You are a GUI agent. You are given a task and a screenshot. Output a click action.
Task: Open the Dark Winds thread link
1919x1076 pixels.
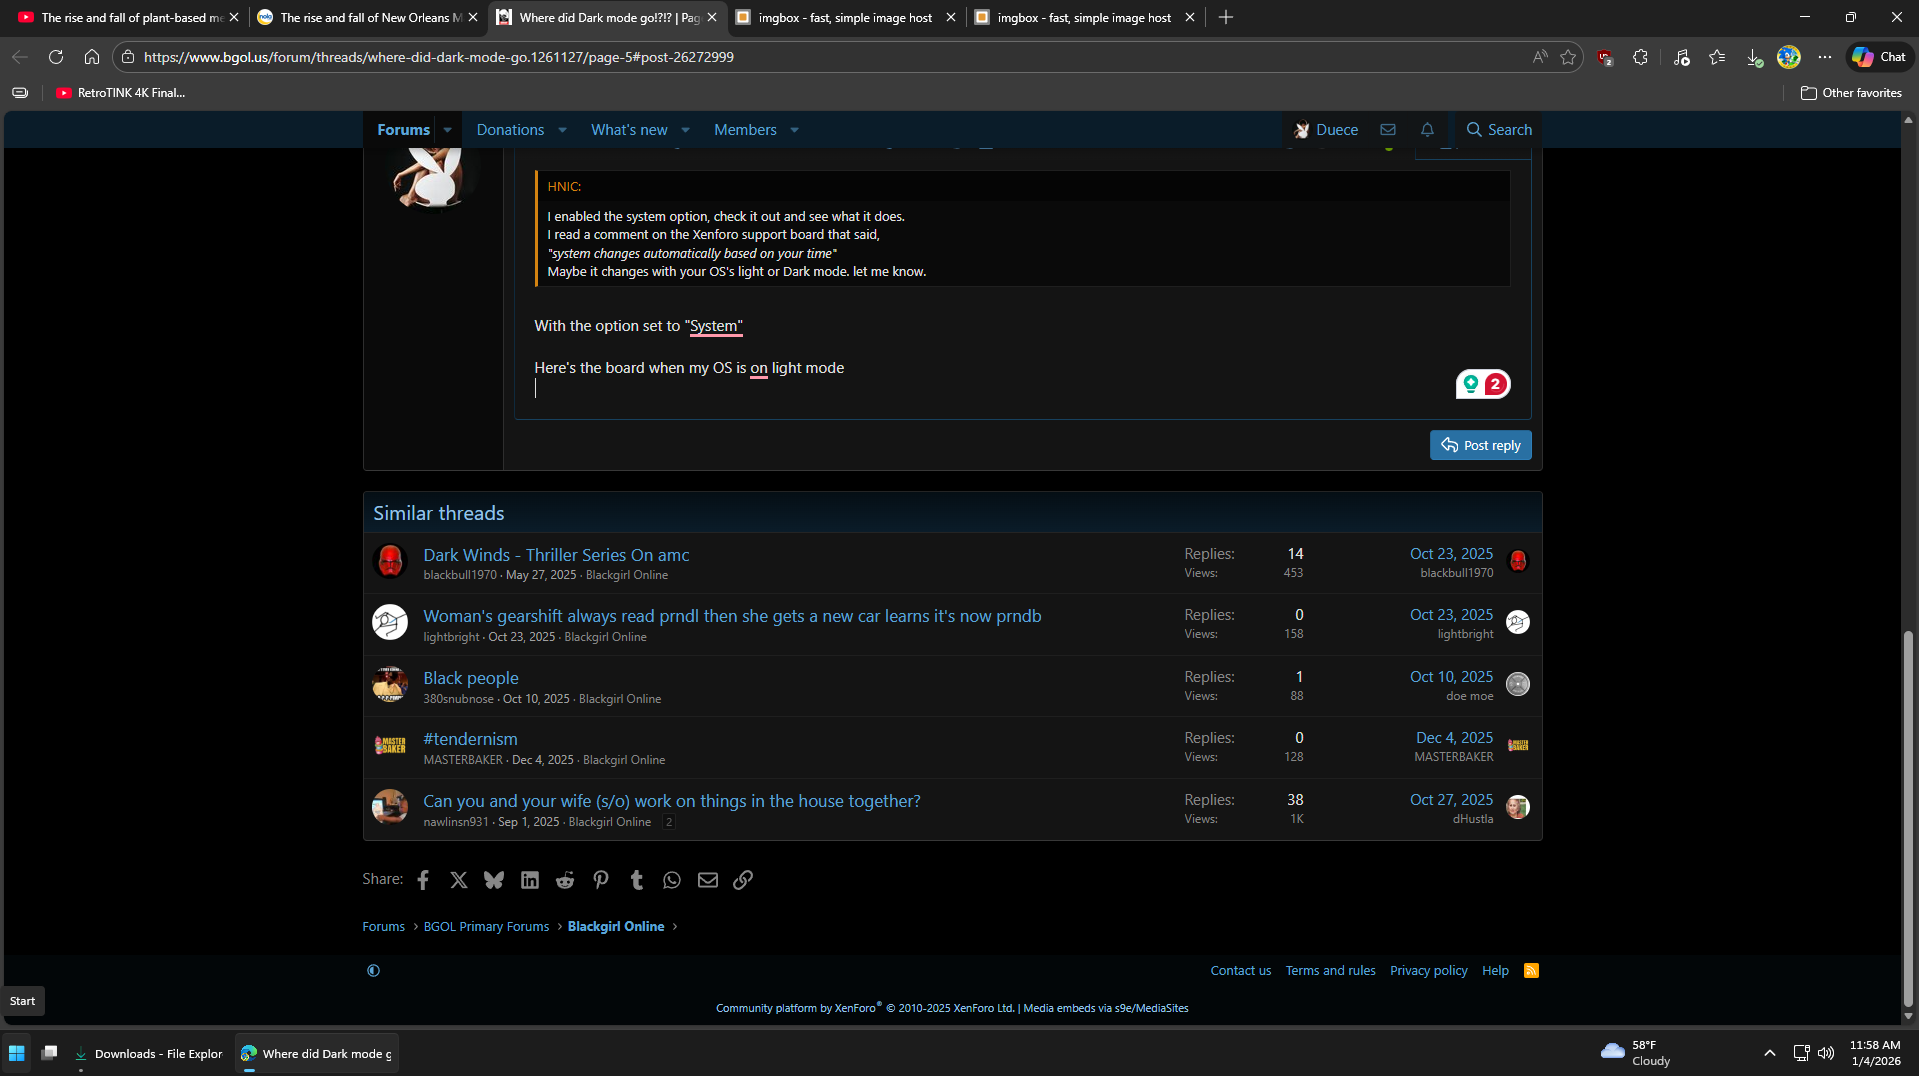point(556,555)
